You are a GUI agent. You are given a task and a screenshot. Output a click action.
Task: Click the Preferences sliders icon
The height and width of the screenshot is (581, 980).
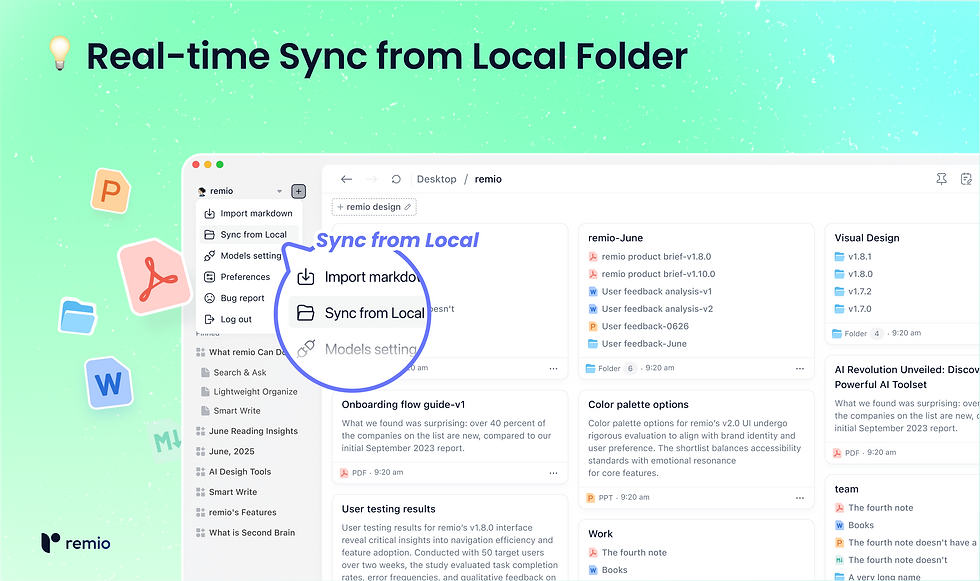click(209, 277)
